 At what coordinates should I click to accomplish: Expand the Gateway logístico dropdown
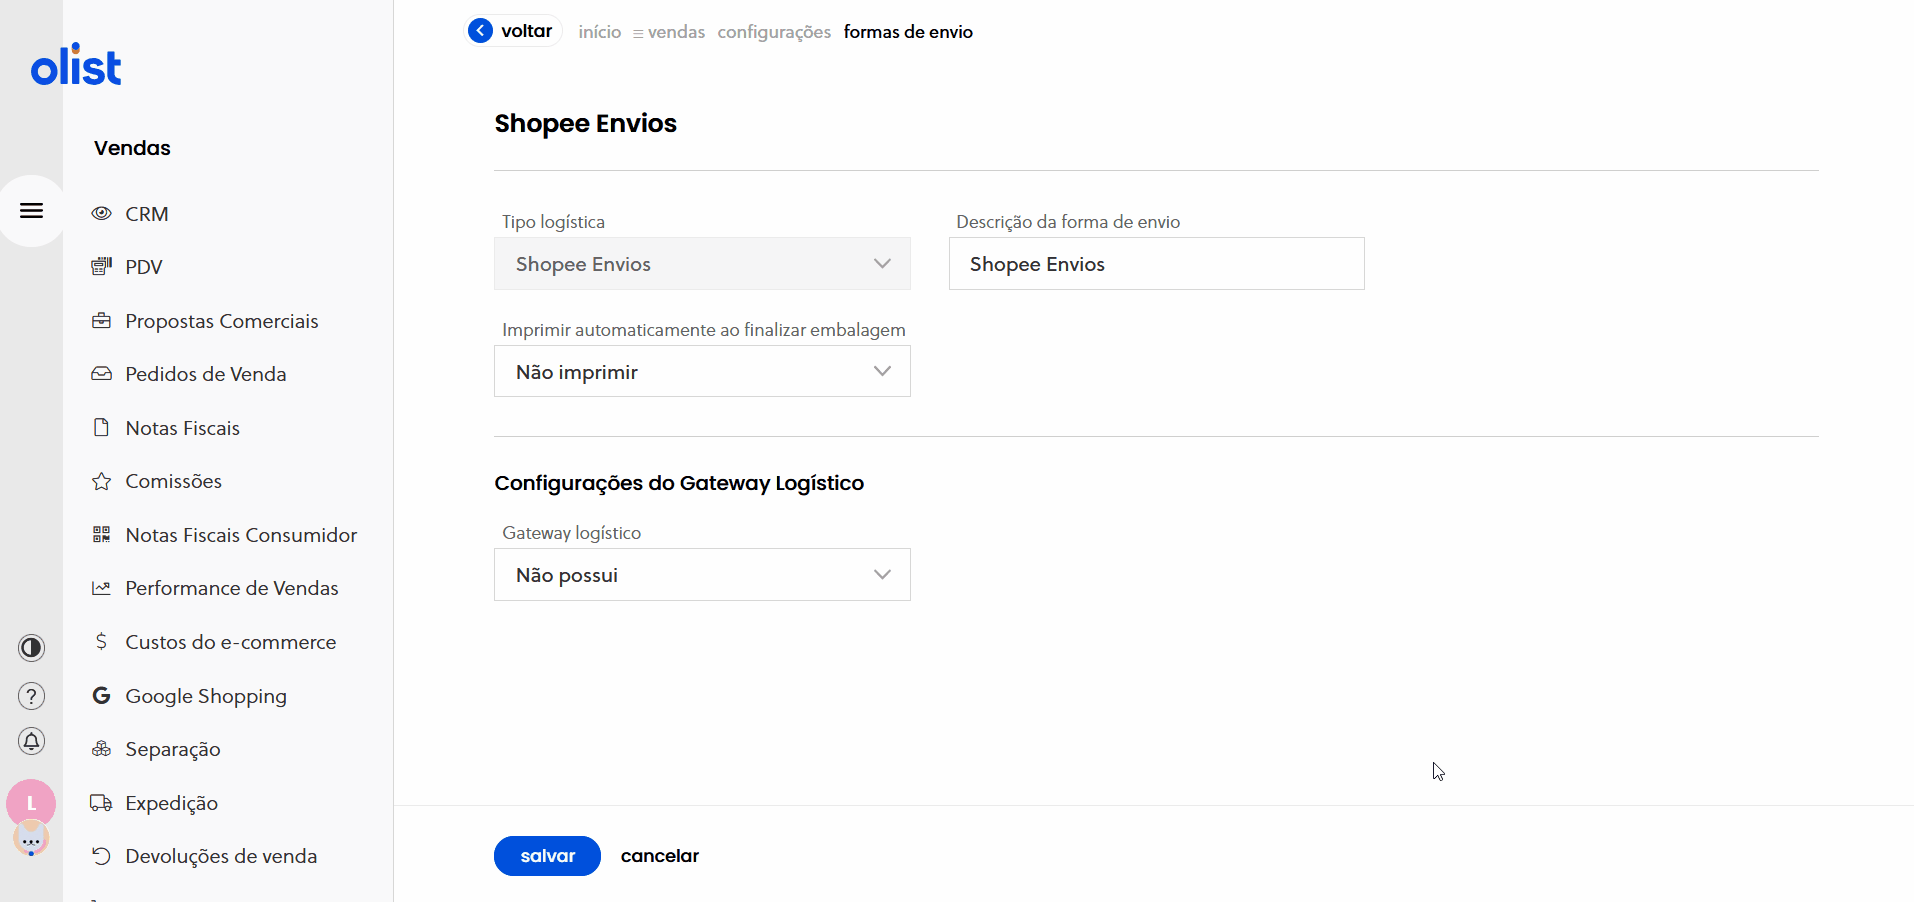point(702,575)
